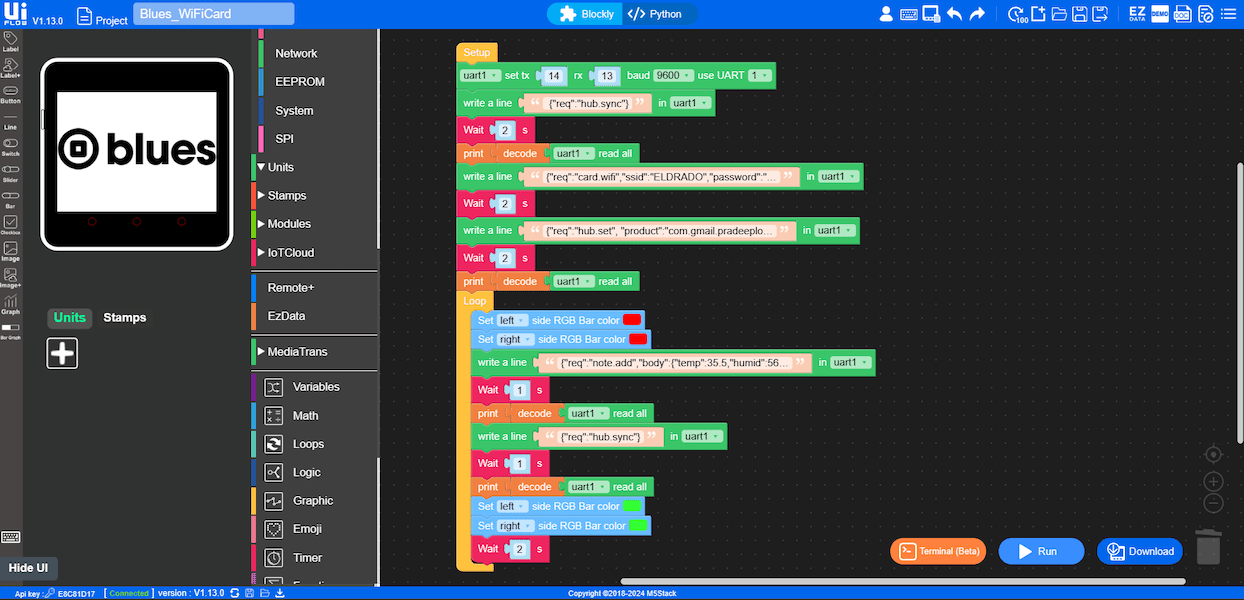Click the keyboard icon in top toolbar
Viewport: 1244px width, 600px height.
tap(909, 14)
